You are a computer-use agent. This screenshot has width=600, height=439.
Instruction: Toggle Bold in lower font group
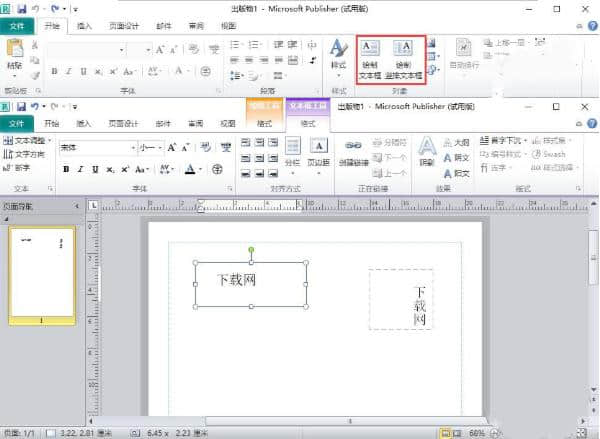pyautogui.click(x=66, y=169)
